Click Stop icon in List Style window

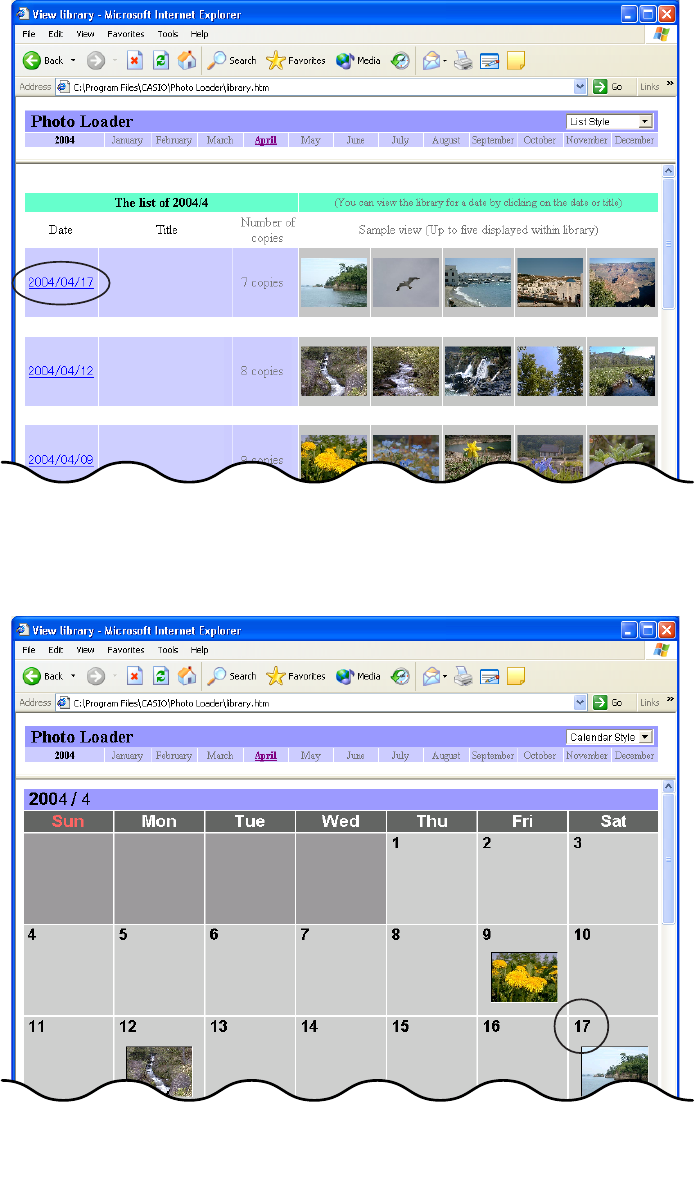pyautogui.click(x=134, y=61)
